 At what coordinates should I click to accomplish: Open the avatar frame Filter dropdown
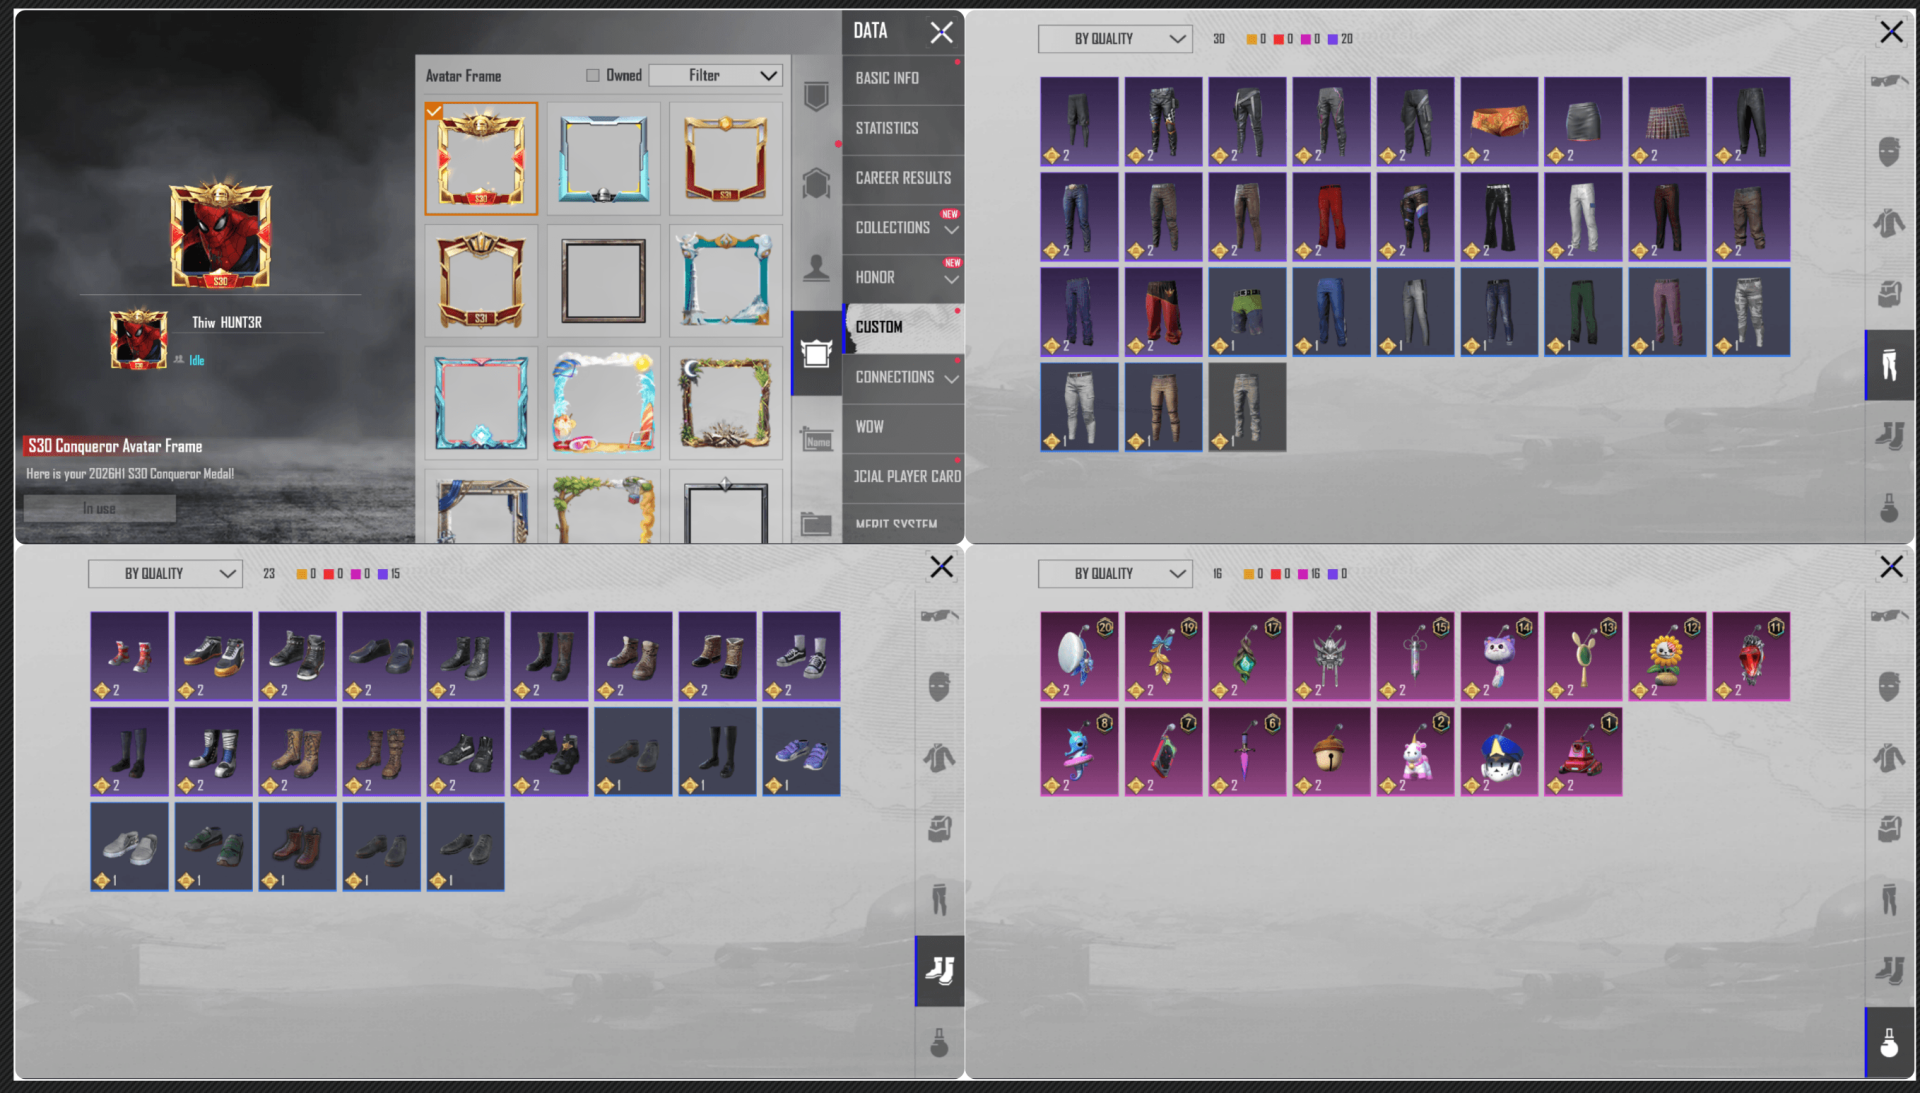point(715,75)
